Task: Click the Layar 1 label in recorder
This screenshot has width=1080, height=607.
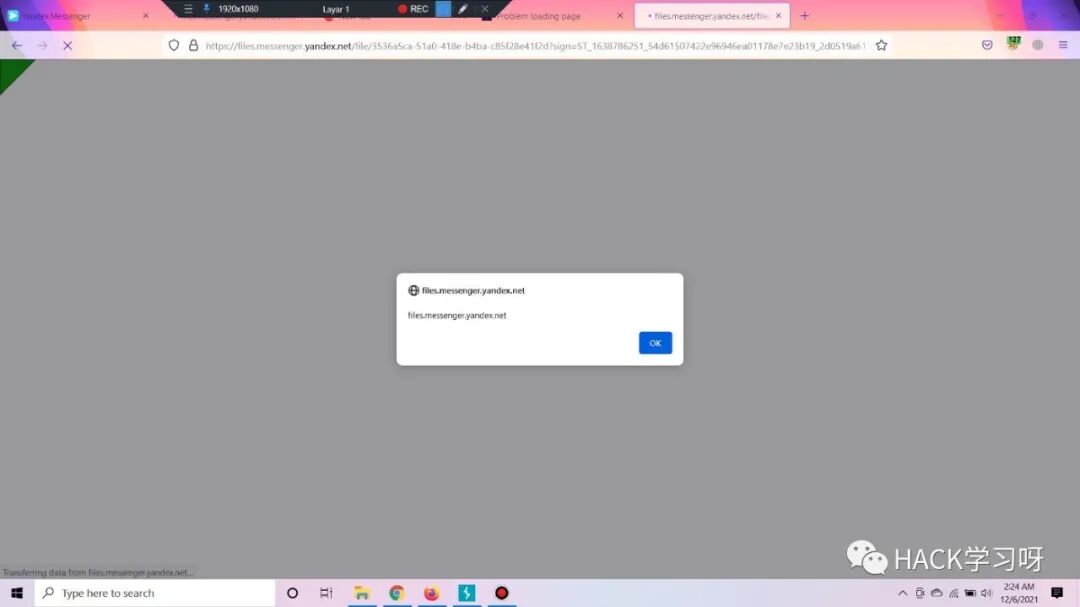Action: [336, 9]
